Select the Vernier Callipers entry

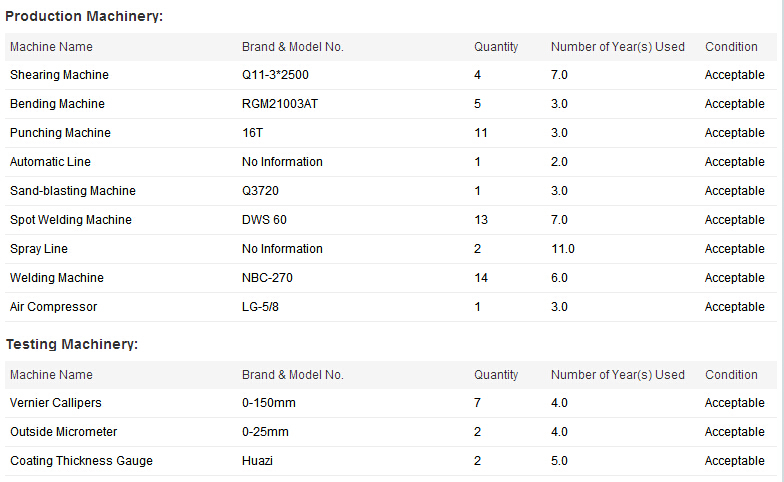(x=56, y=403)
